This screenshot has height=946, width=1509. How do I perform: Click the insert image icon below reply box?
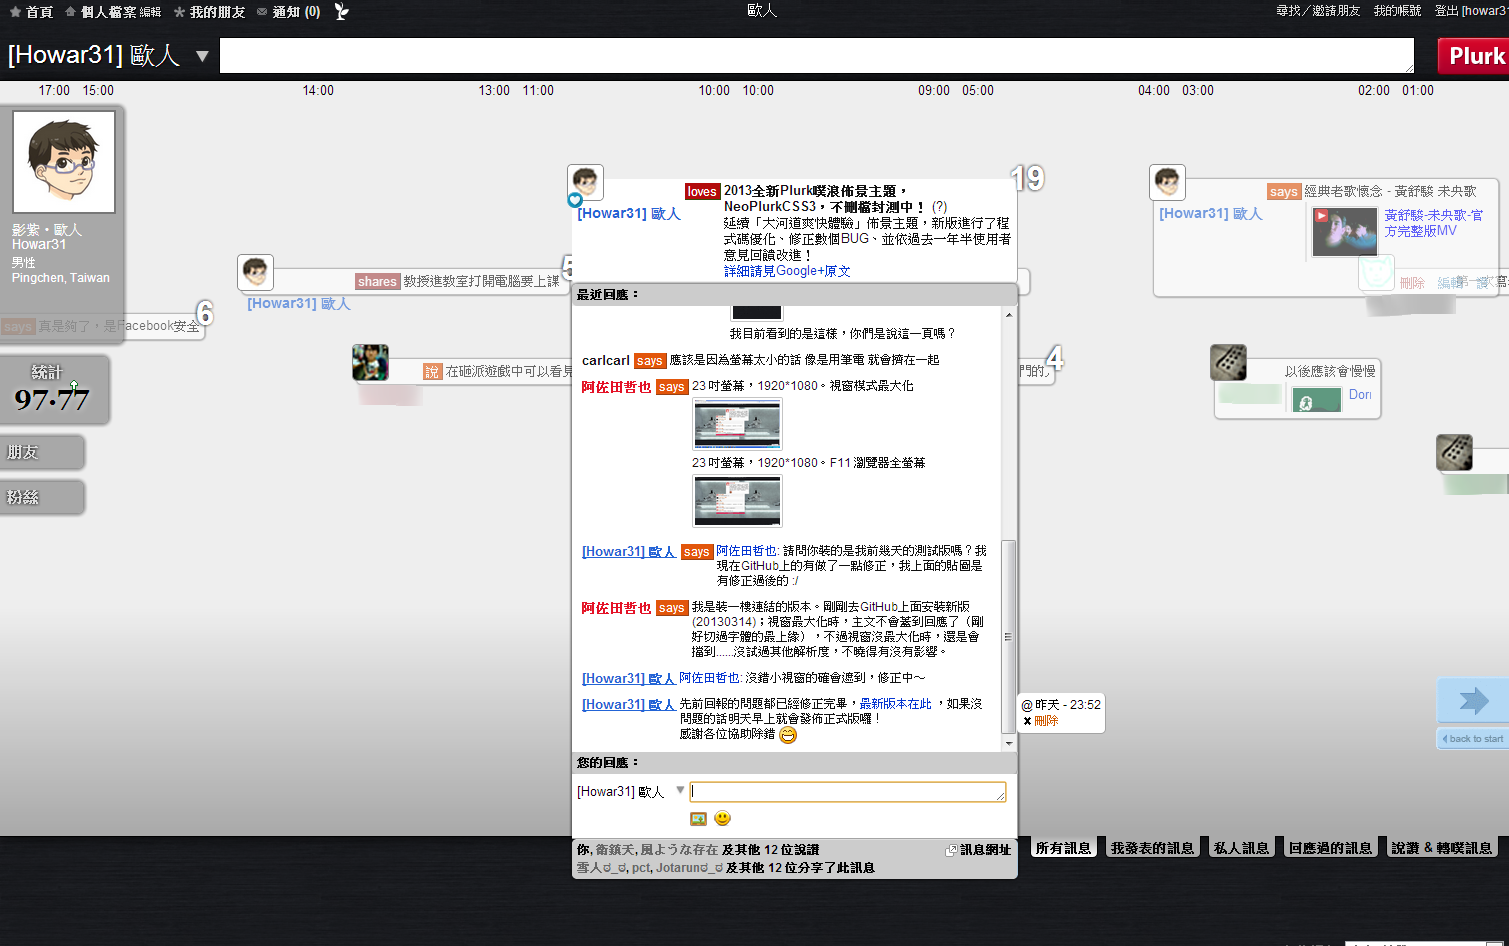[698, 819]
